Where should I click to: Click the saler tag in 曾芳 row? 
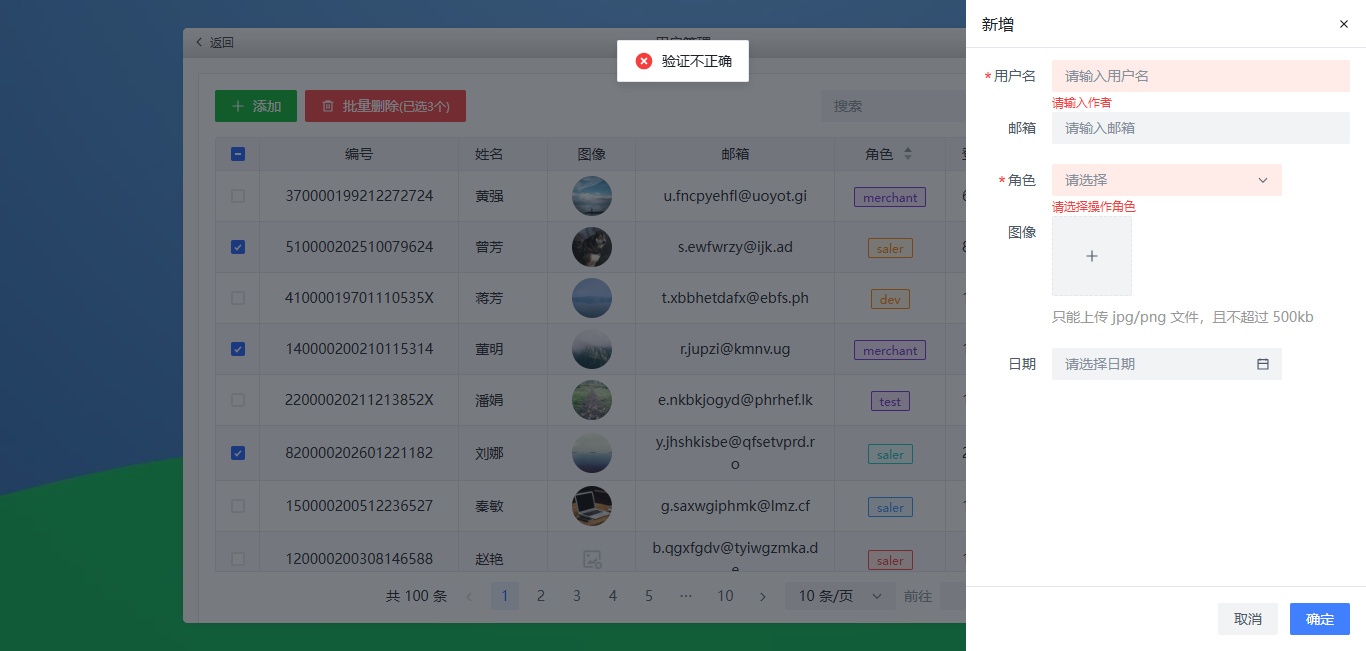(890, 248)
